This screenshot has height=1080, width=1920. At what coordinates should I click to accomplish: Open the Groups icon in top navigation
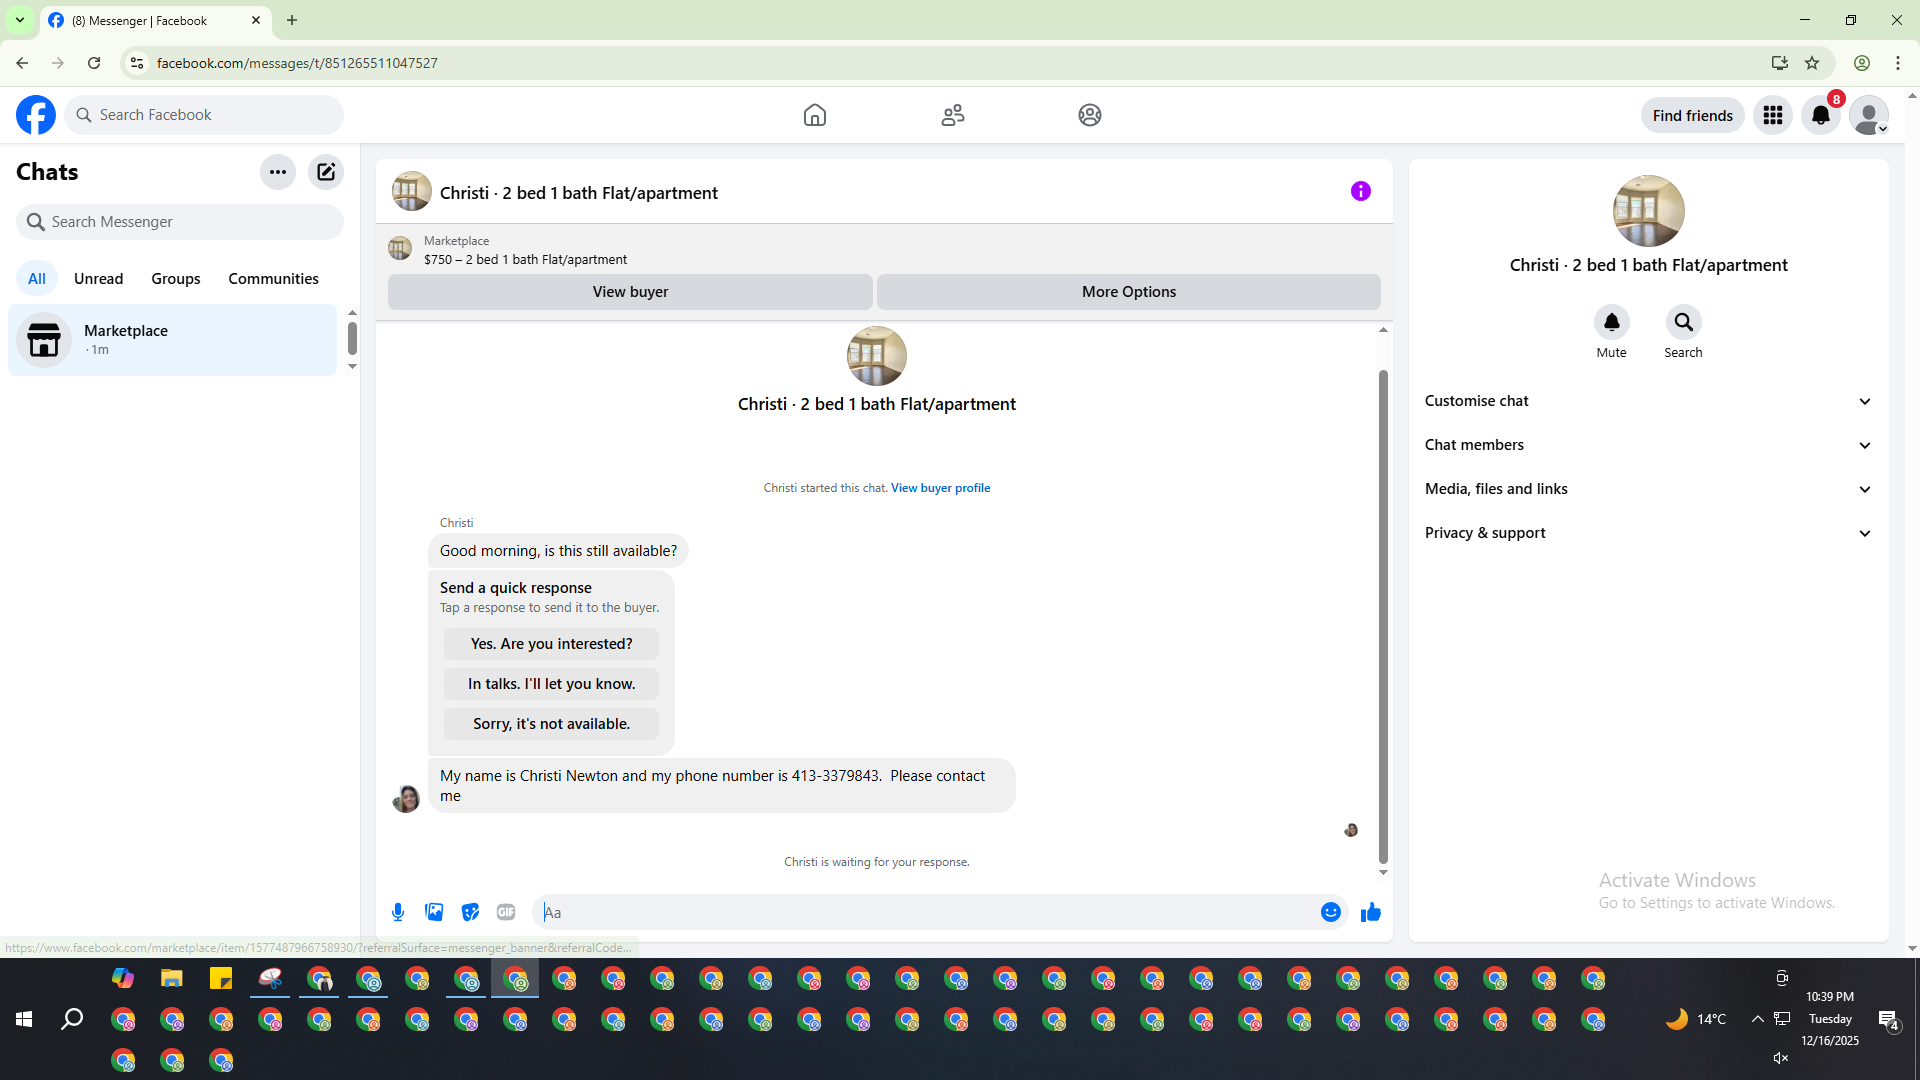(1090, 115)
